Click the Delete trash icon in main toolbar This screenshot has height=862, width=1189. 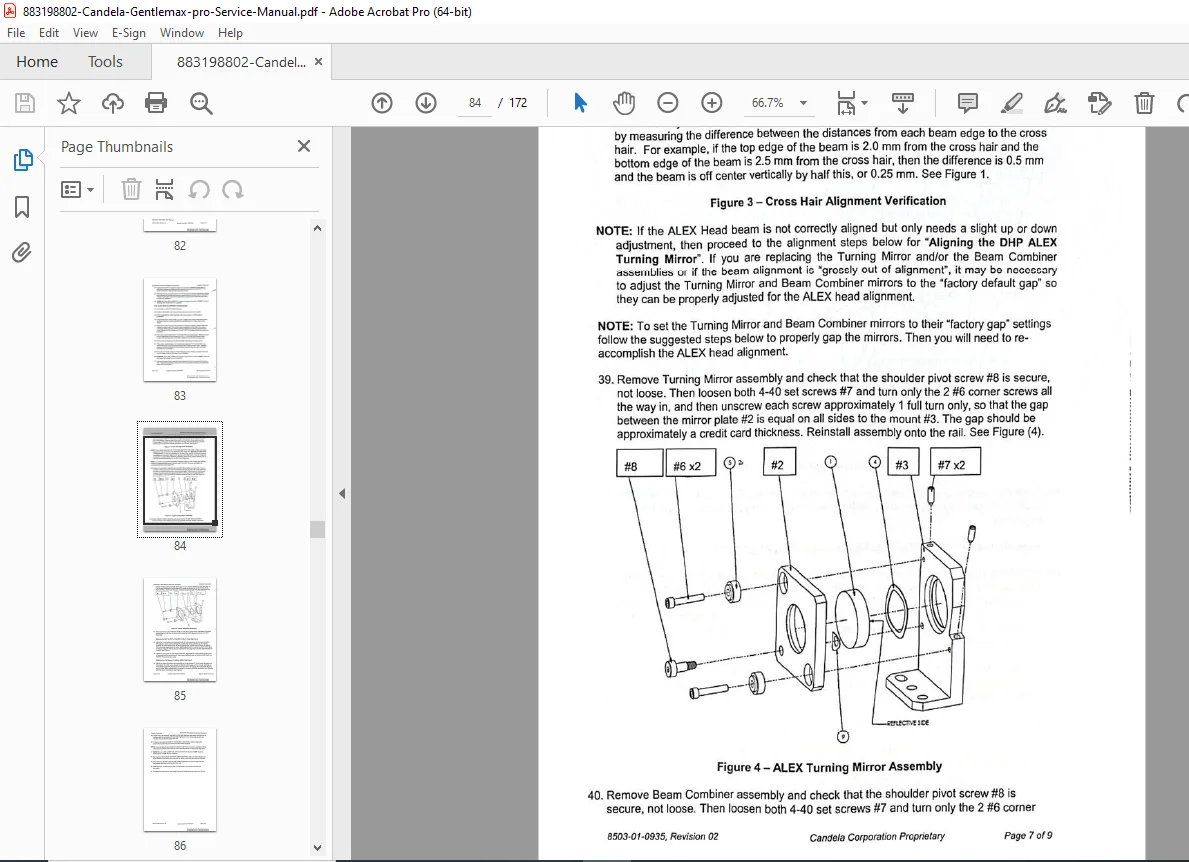click(1144, 103)
